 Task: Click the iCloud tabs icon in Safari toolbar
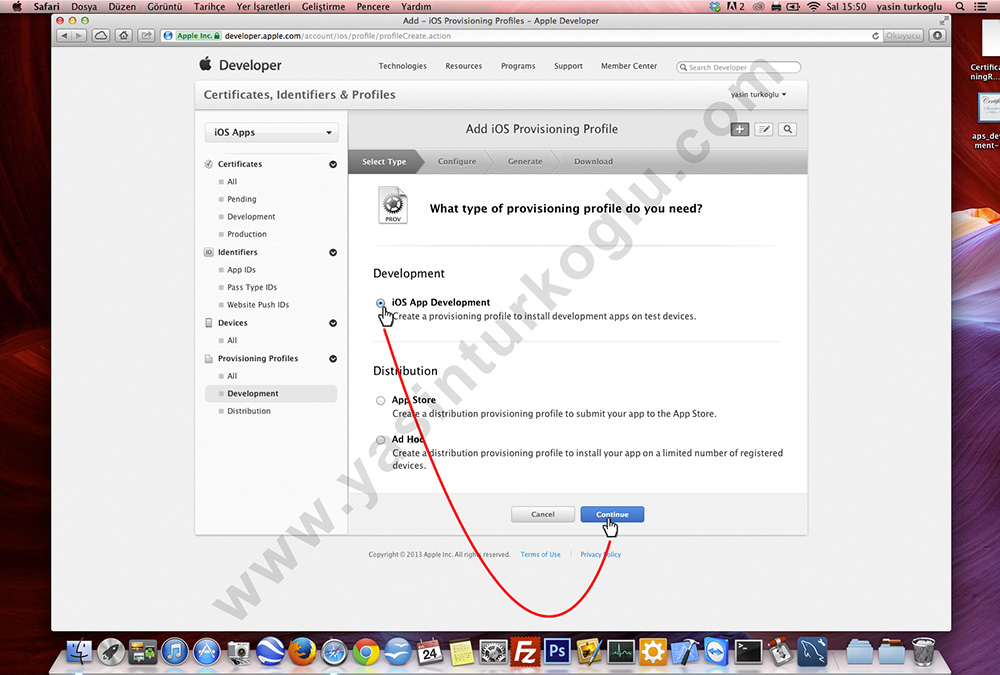pos(101,36)
